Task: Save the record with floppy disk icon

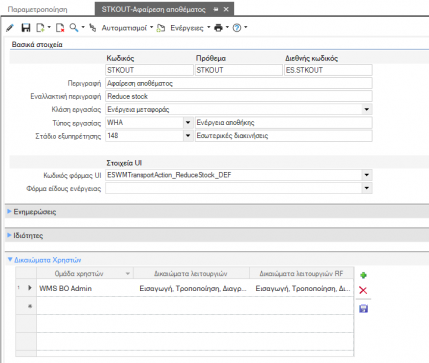Action: 26,28
